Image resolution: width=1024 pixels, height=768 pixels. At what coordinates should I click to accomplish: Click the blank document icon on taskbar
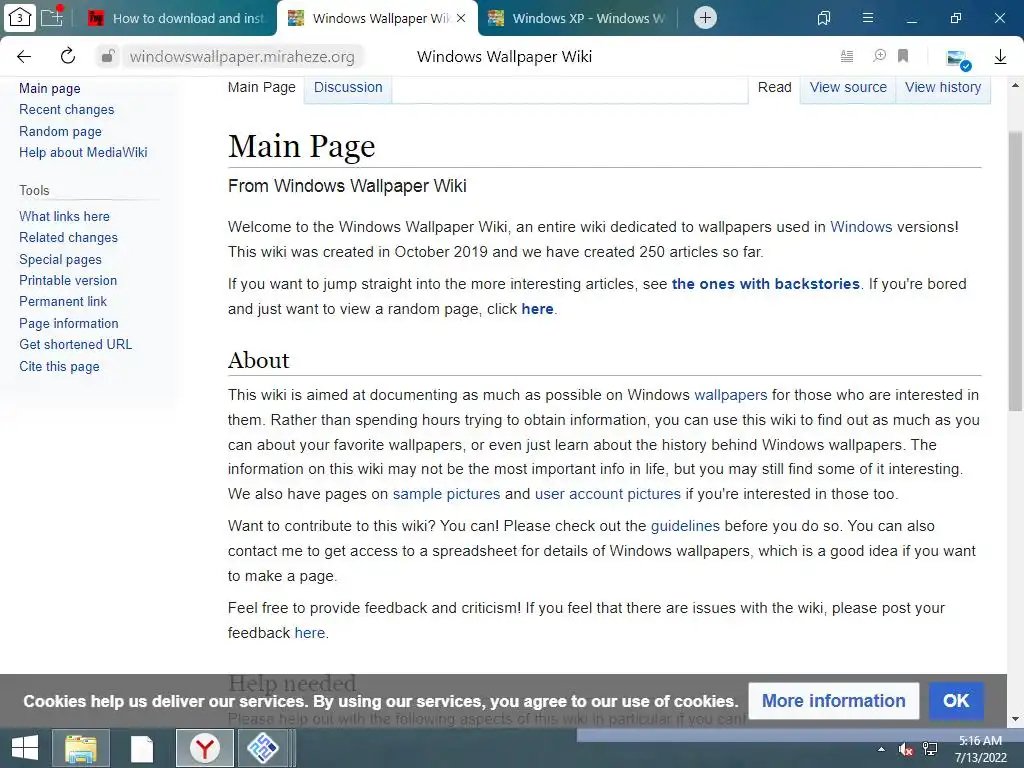click(142, 748)
